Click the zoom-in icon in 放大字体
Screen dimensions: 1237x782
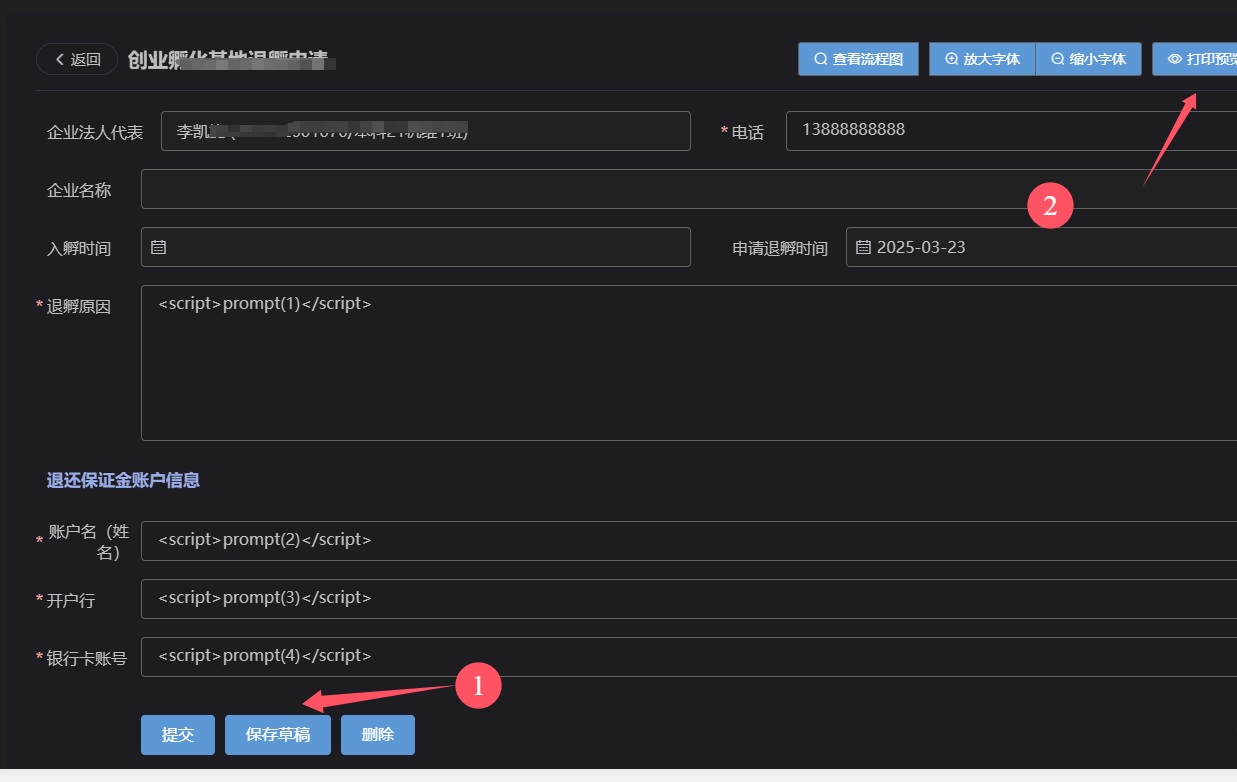click(952, 59)
